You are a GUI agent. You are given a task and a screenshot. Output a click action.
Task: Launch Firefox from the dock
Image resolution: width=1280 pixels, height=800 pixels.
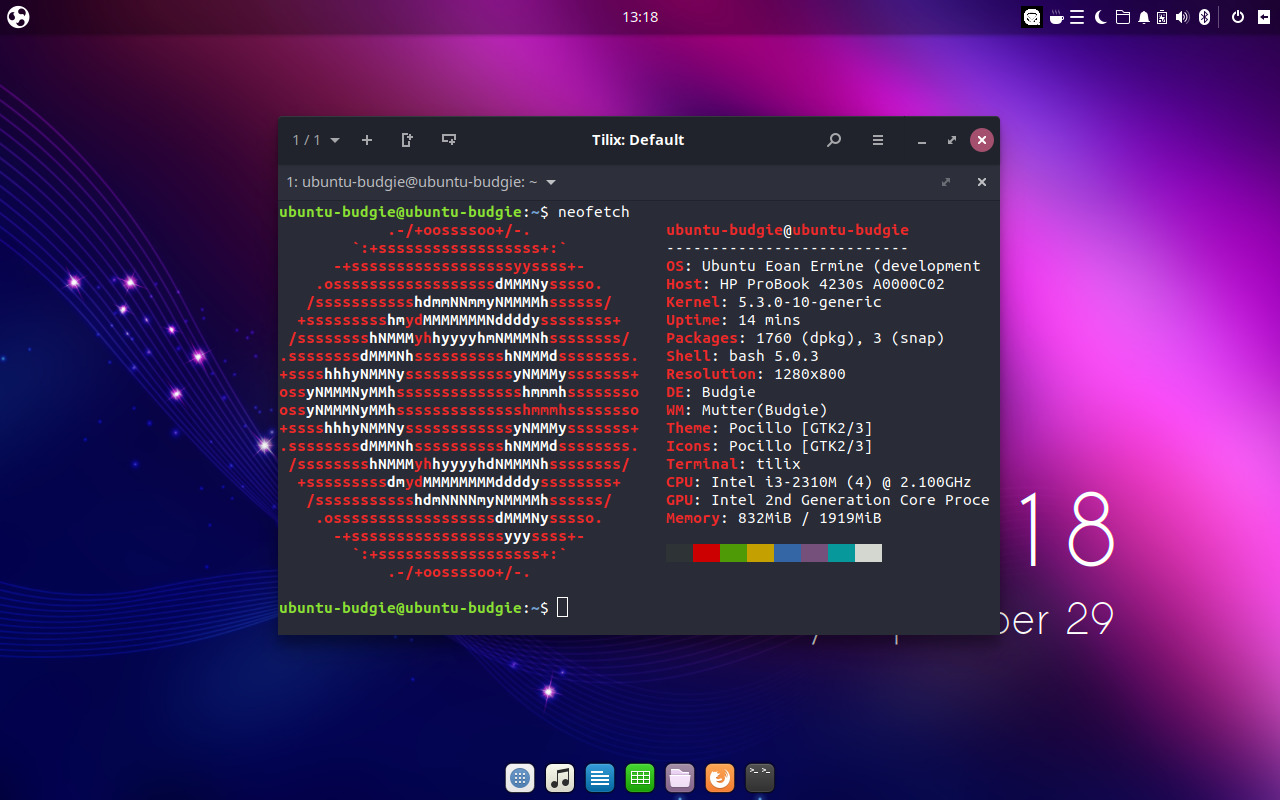[720, 777]
